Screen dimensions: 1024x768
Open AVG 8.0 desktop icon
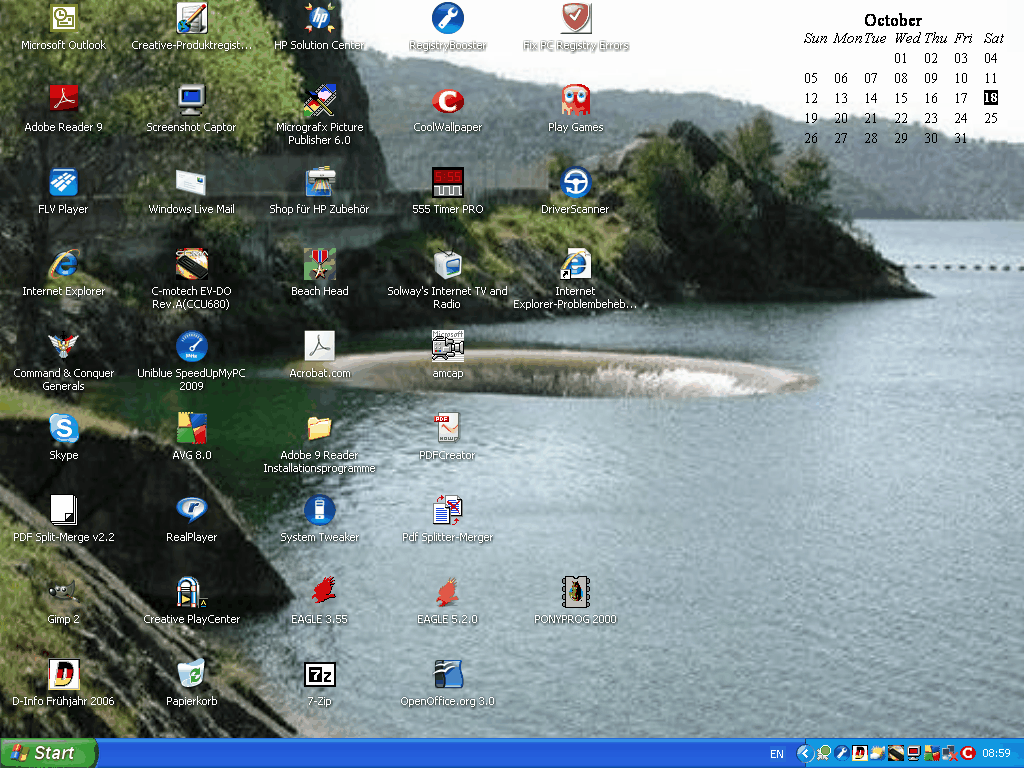191,428
